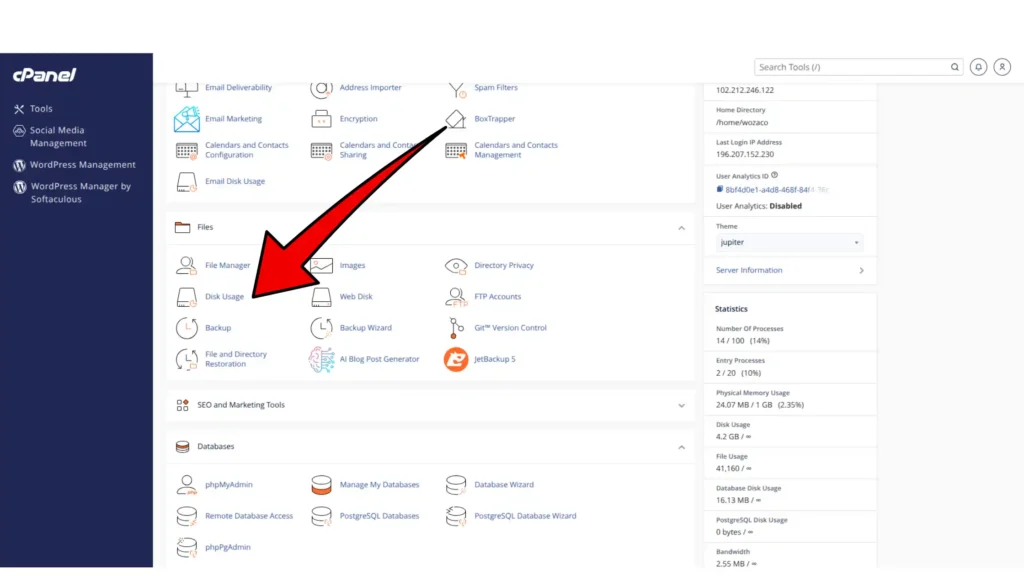
Task: Collapse the Files section
Action: (x=681, y=228)
